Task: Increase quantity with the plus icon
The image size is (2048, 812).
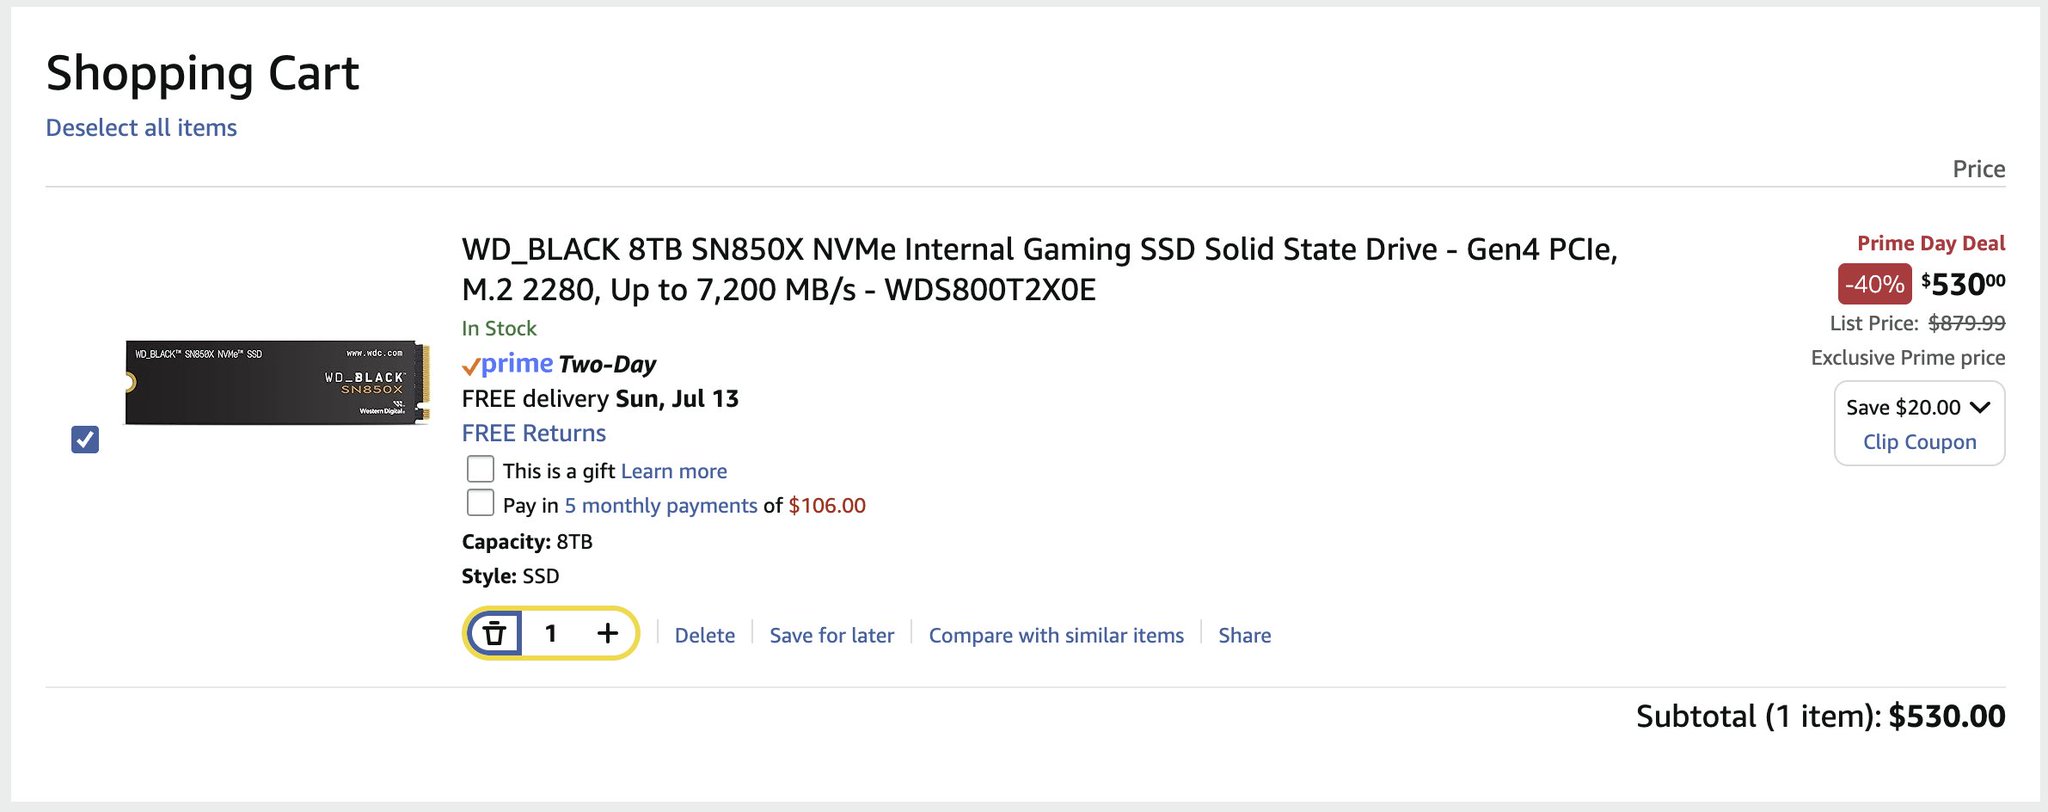Action: tap(607, 633)
